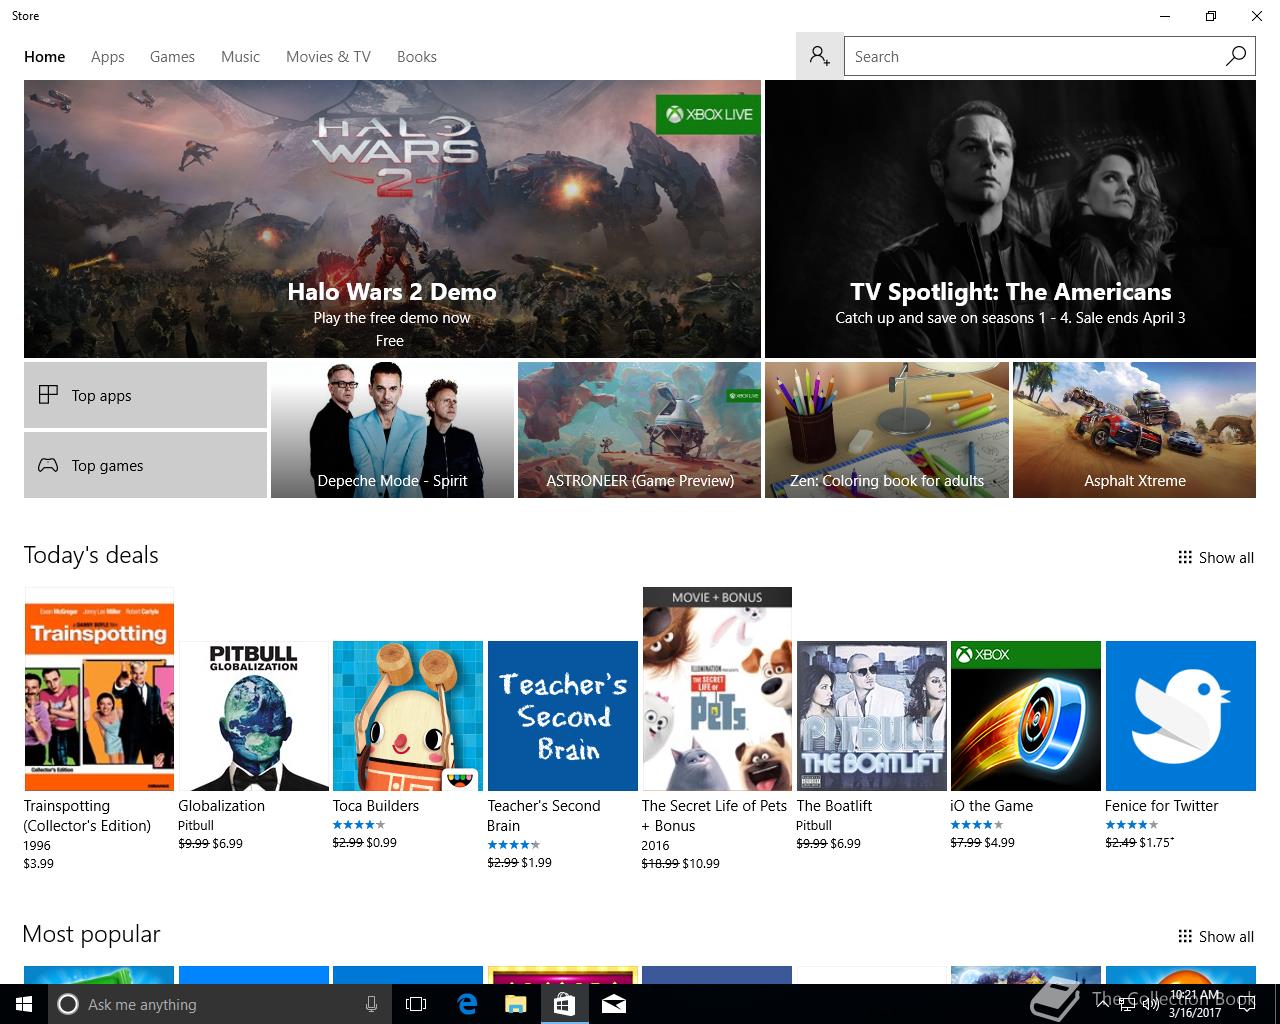Click the Toca Builders $0.99 price
Image resolution: width=1280 pixels, height=1024 pixels.
[382, 843]
